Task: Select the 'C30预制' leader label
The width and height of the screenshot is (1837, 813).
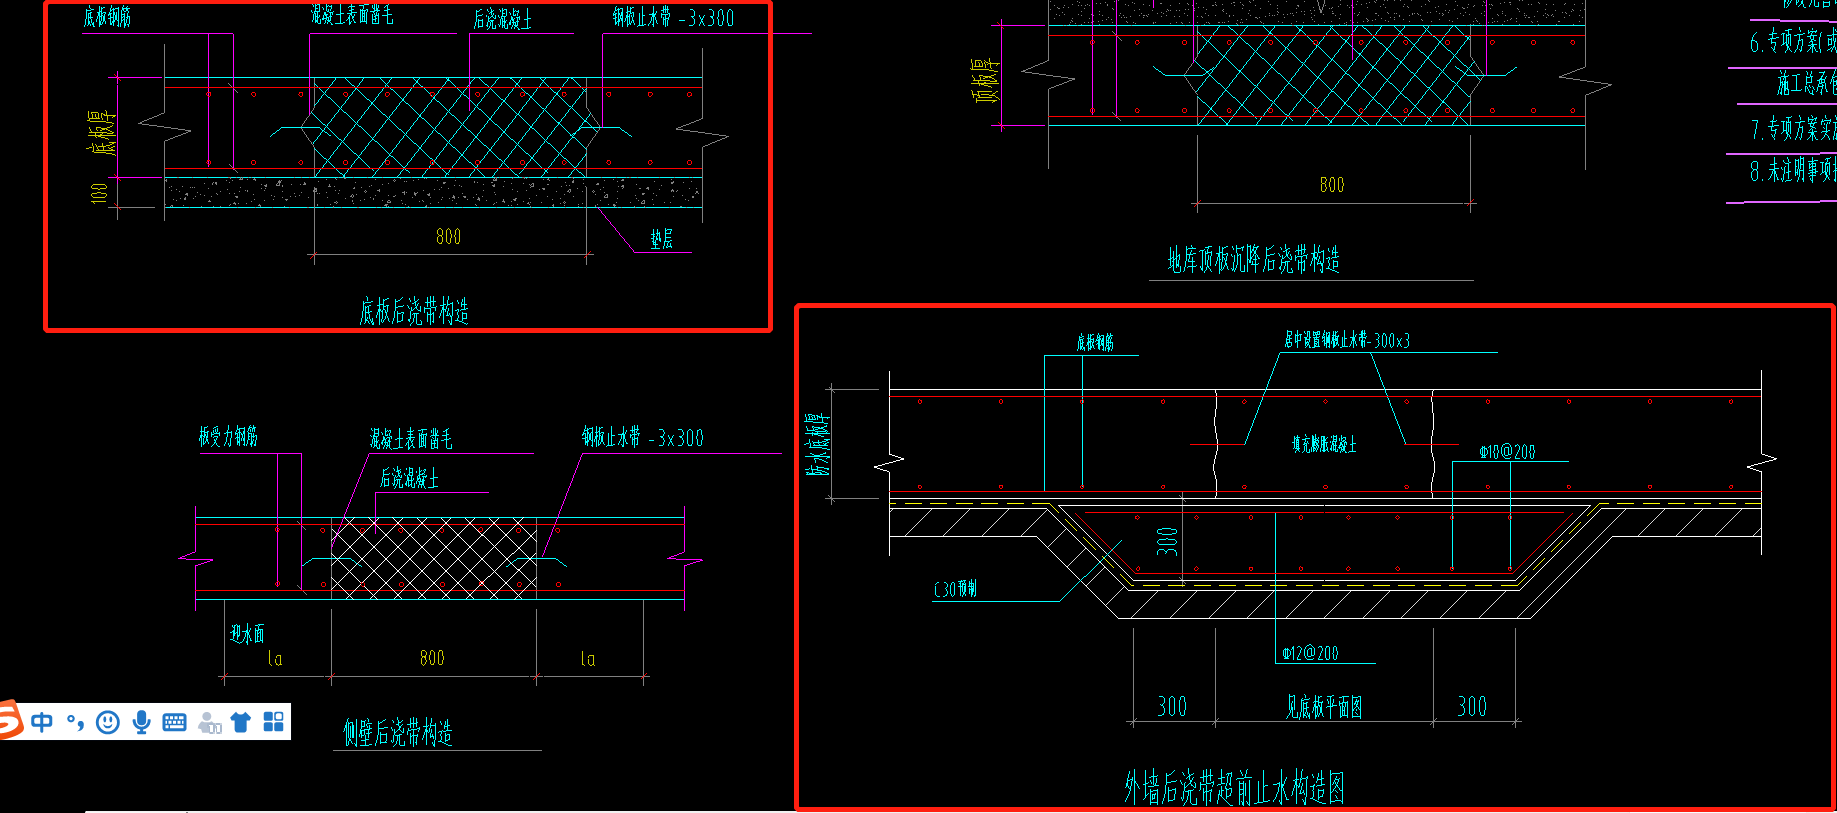Action: 955,589
